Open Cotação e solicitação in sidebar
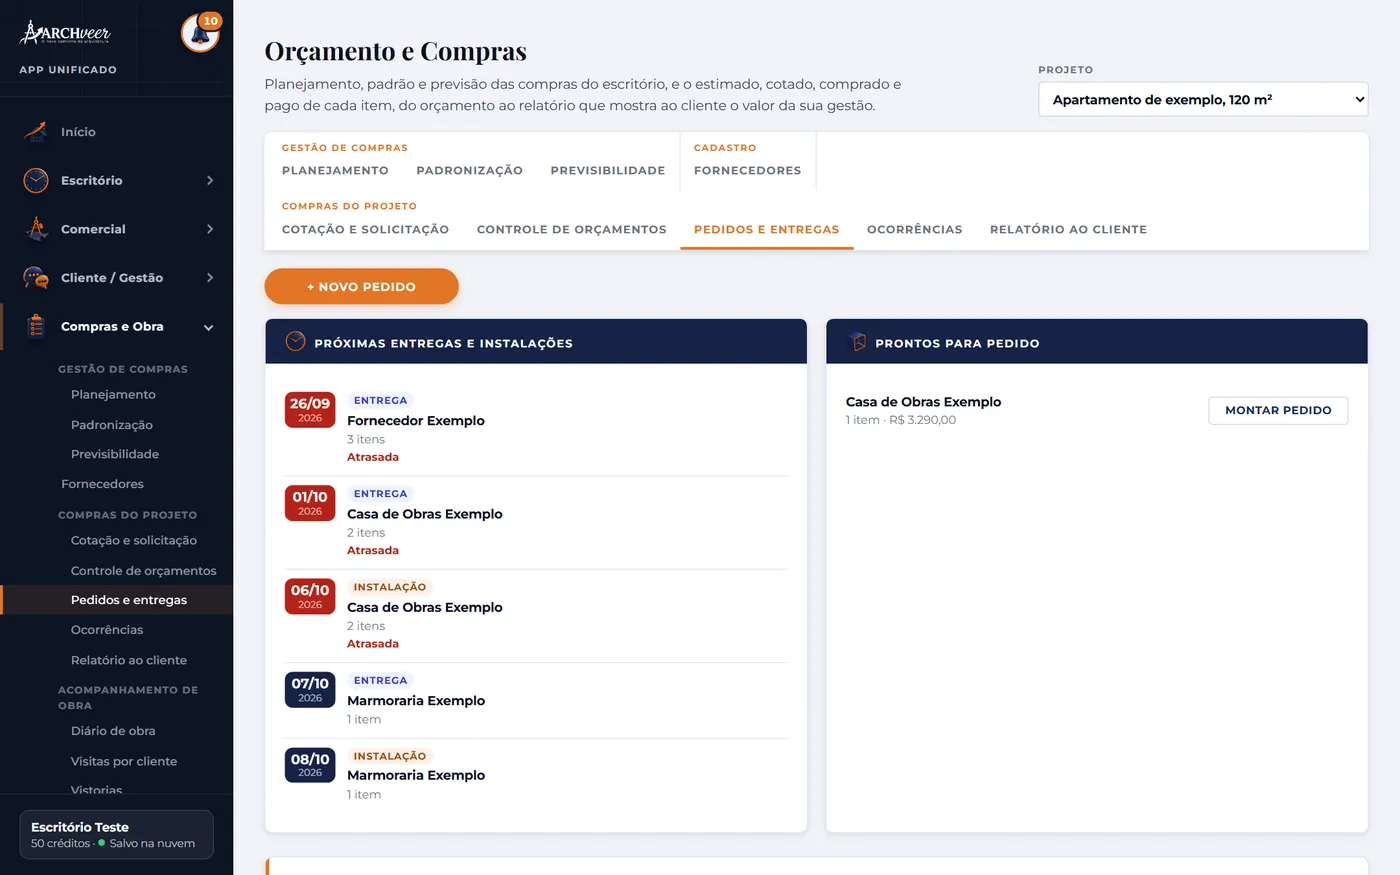The width and height of the screenshot is (1400, 875). [134, 541]
